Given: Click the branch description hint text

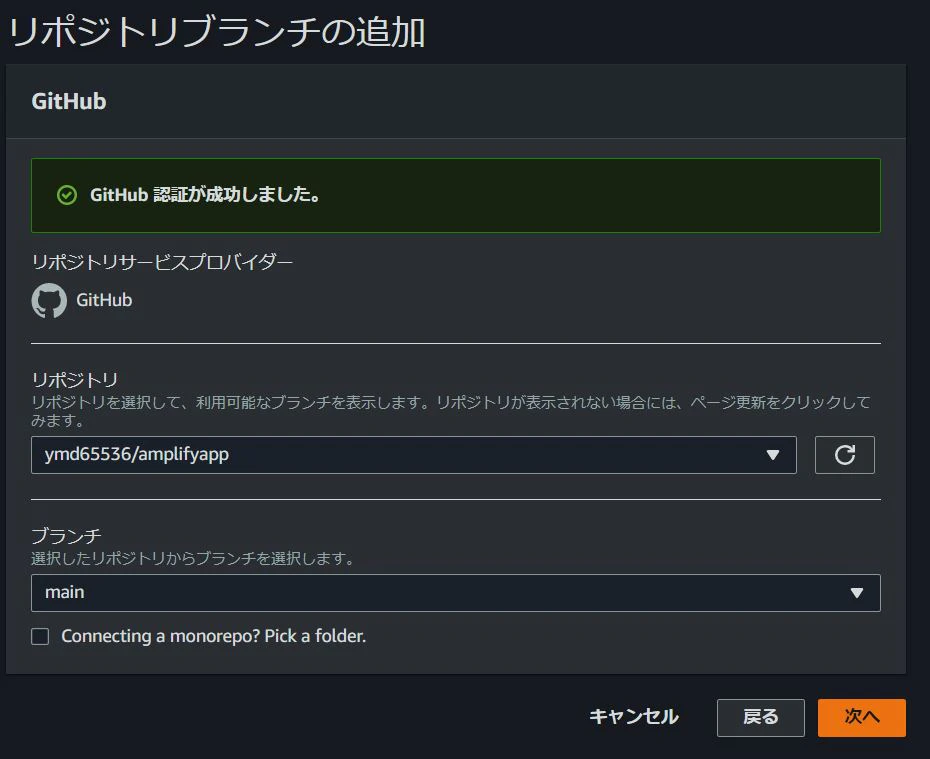Looking at the screenshot, I should pos(193,558).
